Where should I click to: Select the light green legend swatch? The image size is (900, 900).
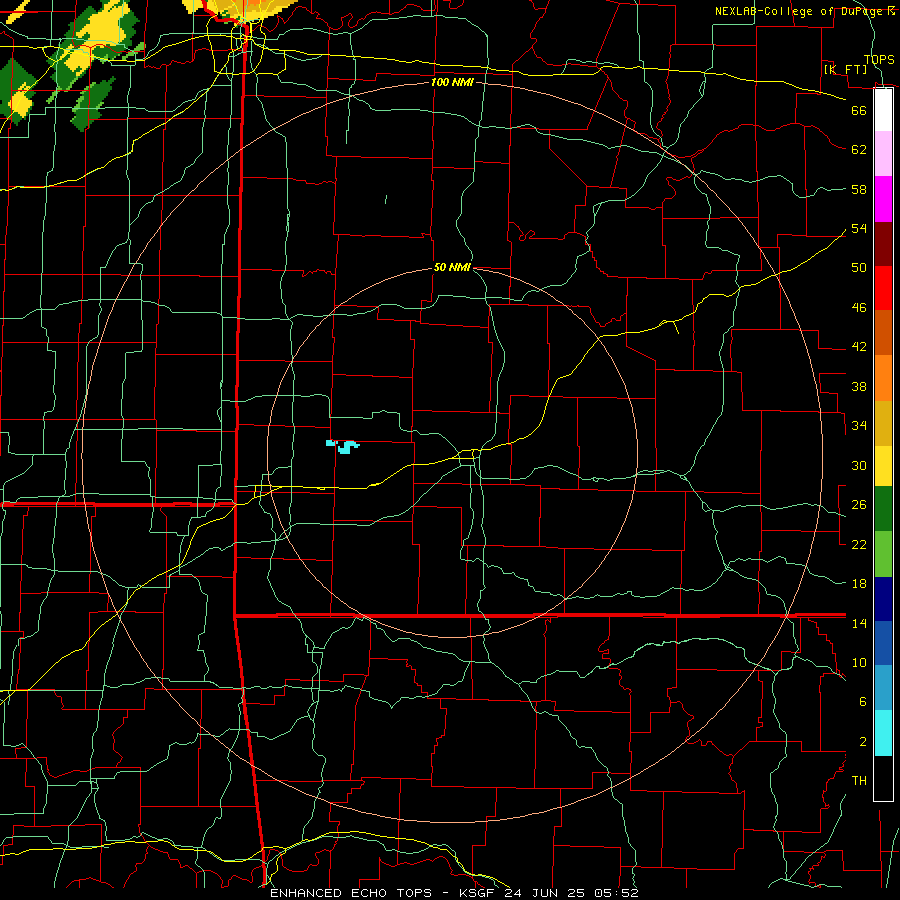click(883, 554)
